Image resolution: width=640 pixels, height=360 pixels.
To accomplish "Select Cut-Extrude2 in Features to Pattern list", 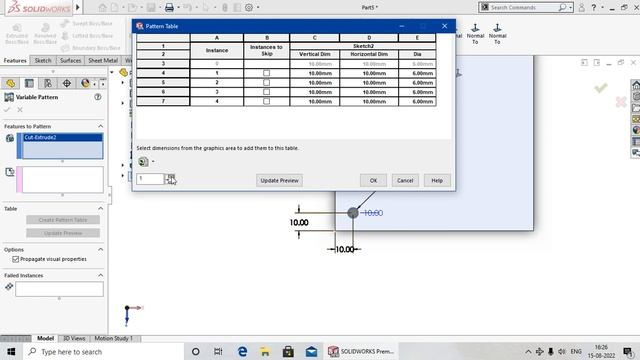I will (x=62, y=138).
